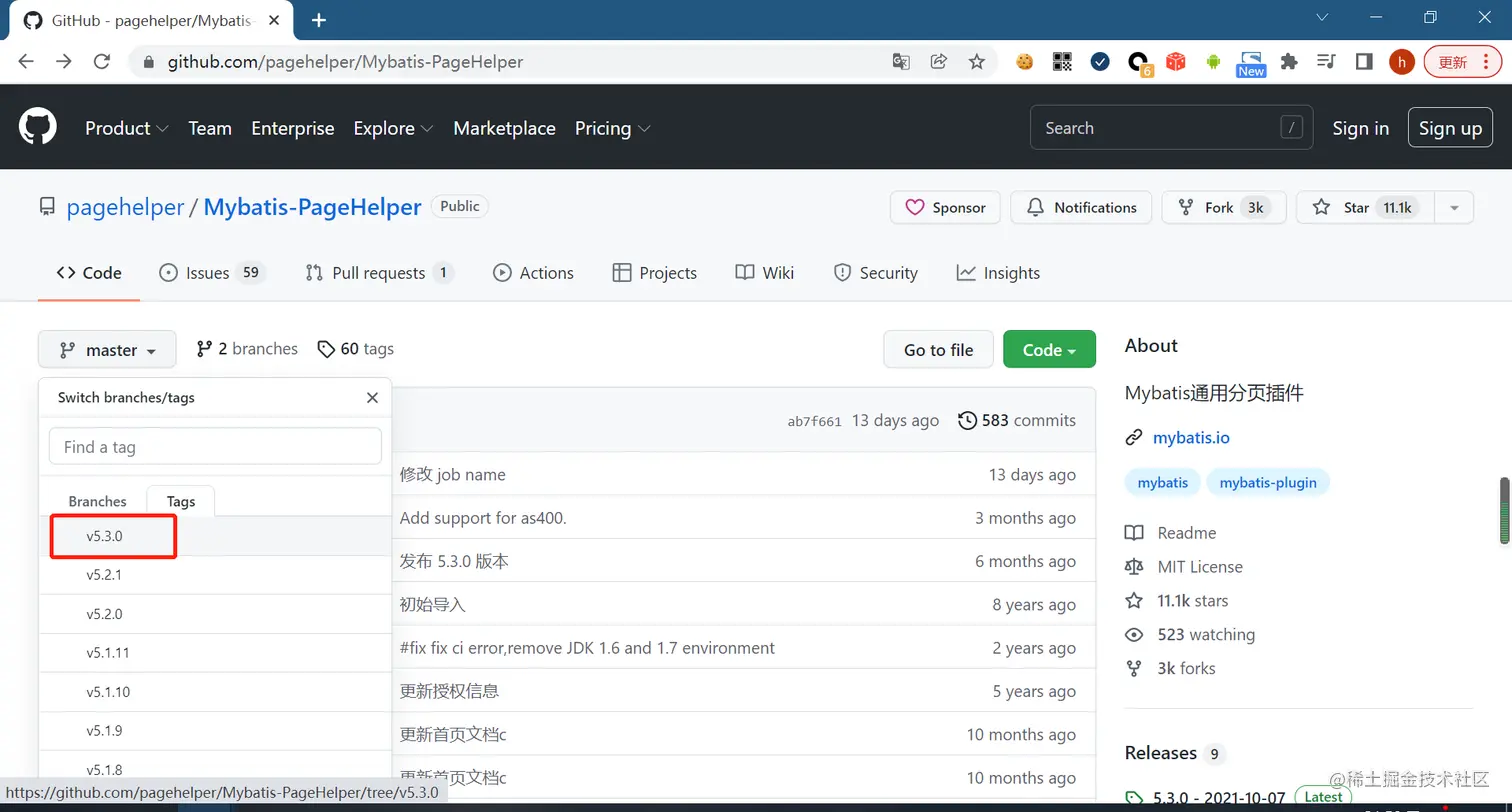1512x812 pixels.
Task: Click the mybatis-plugin topic badge
Action: (x=1268, y=482)
